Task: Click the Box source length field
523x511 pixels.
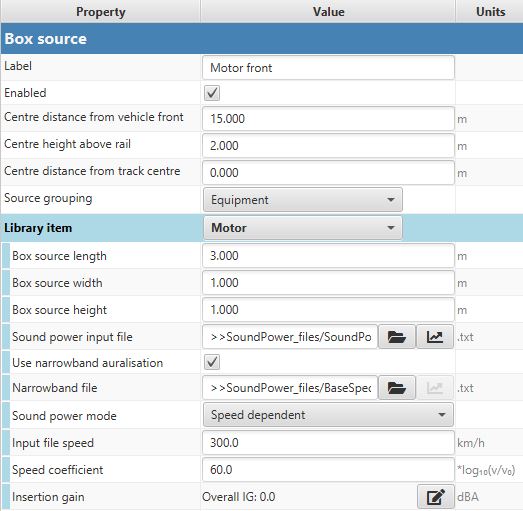Action: tap(328, 256)
